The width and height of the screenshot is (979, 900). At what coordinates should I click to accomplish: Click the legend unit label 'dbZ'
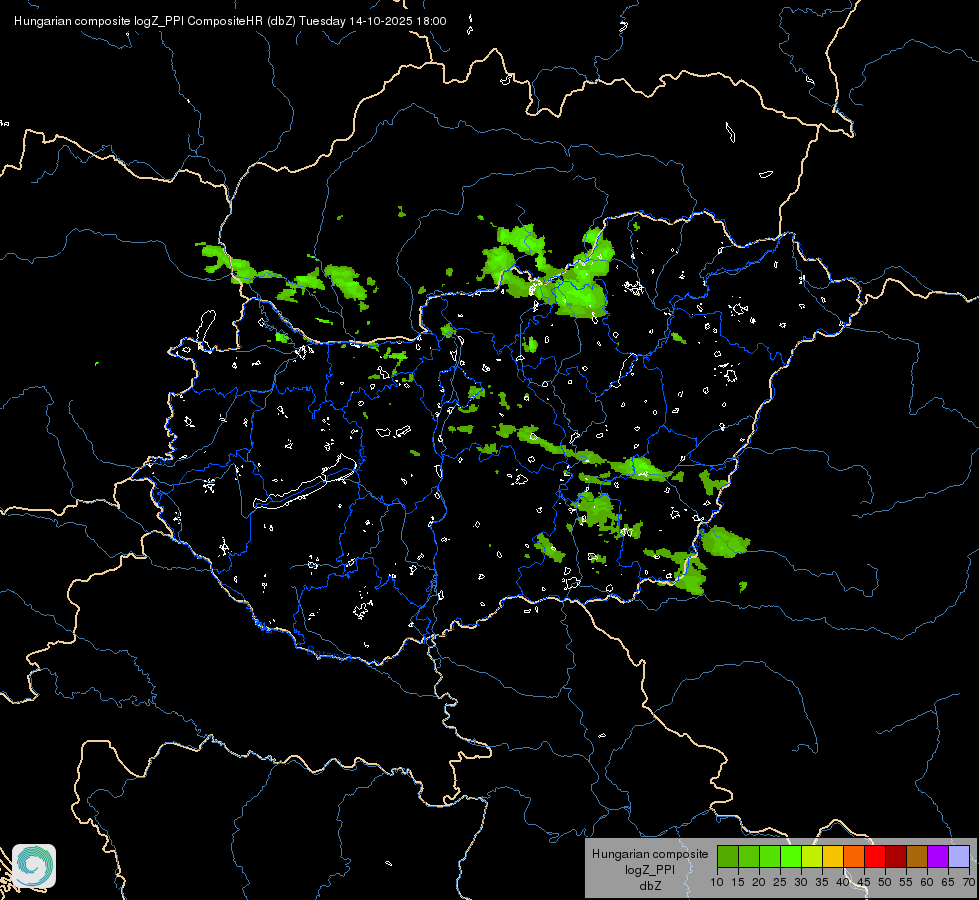(650, 886)
